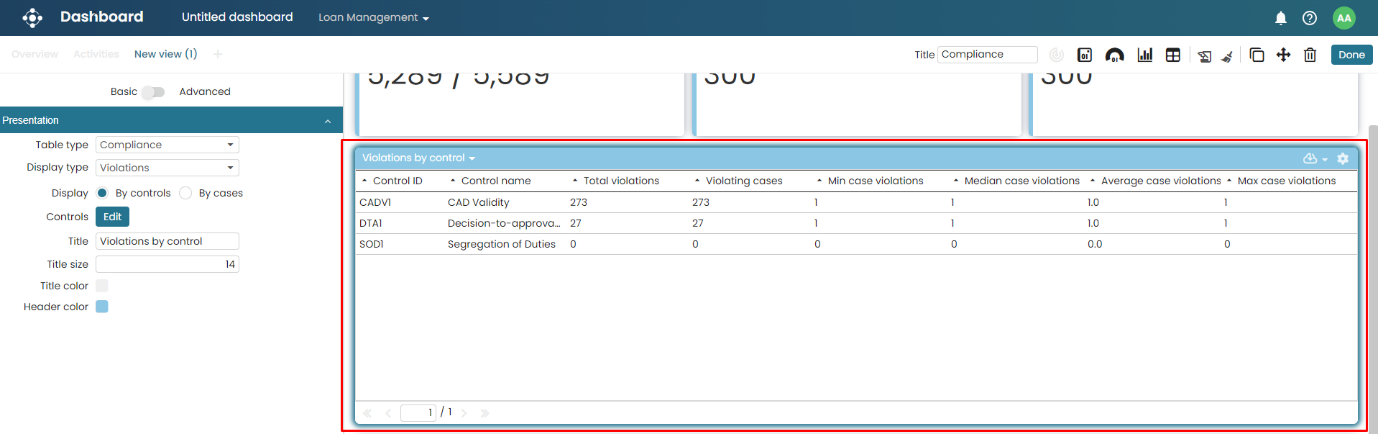
Task: Insert a gauge widget from the toolbar
Action: [1114, 55]
